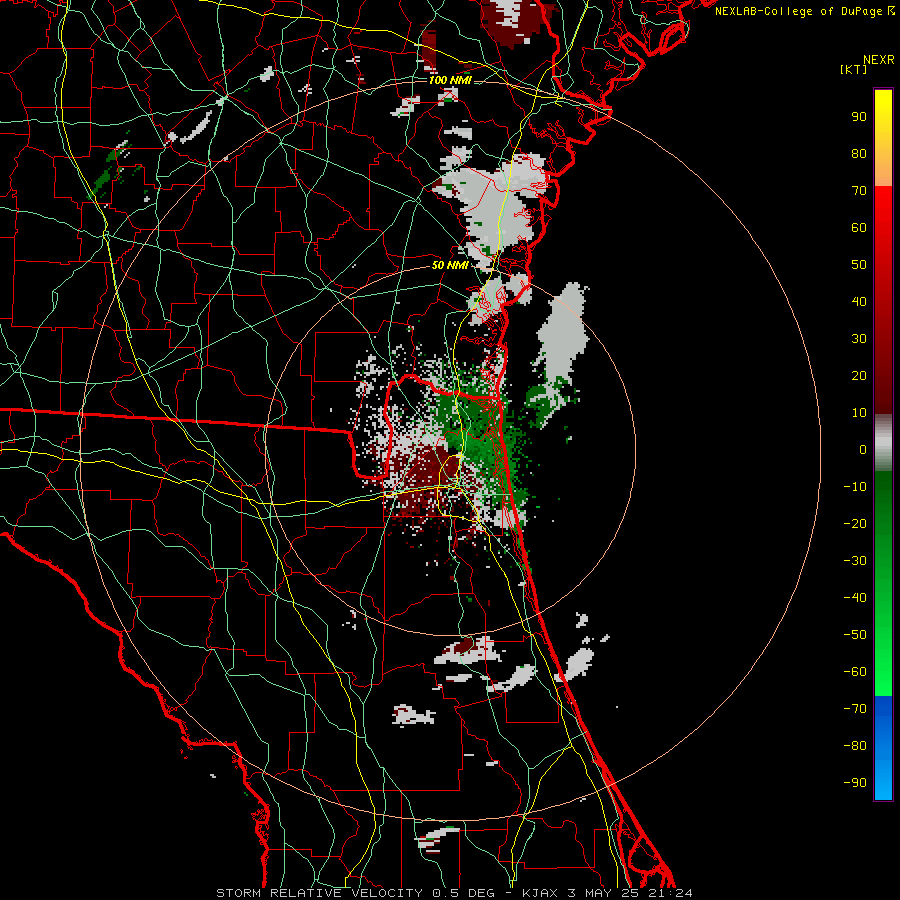Click the NEXR label above the color scale
Screen dimensions: 900x900
pos(878,60)
